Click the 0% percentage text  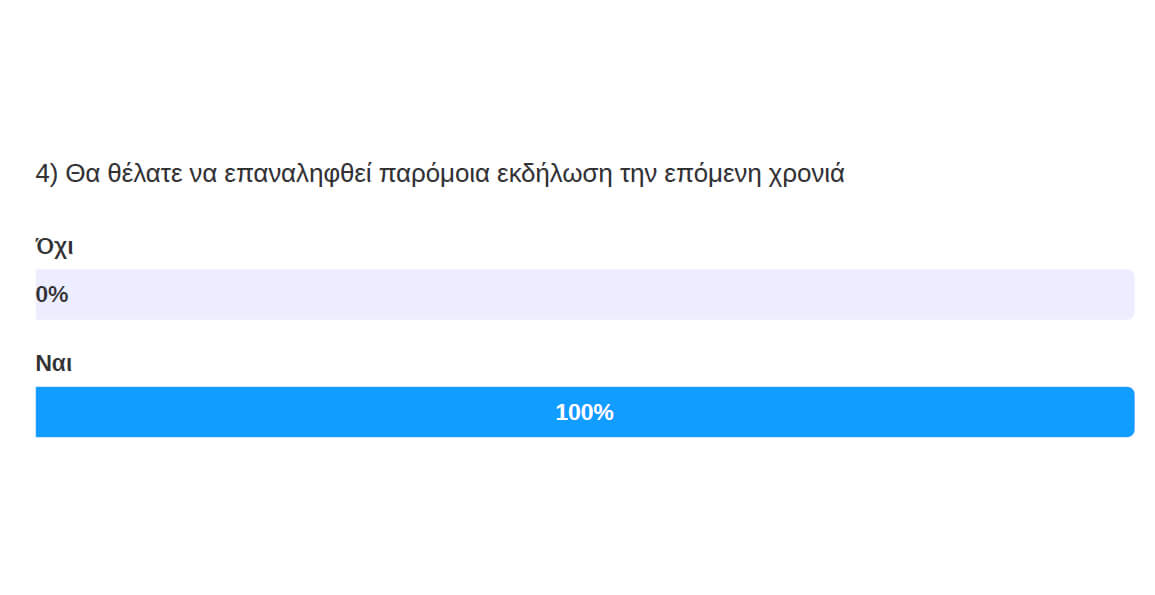pos(52,295)
